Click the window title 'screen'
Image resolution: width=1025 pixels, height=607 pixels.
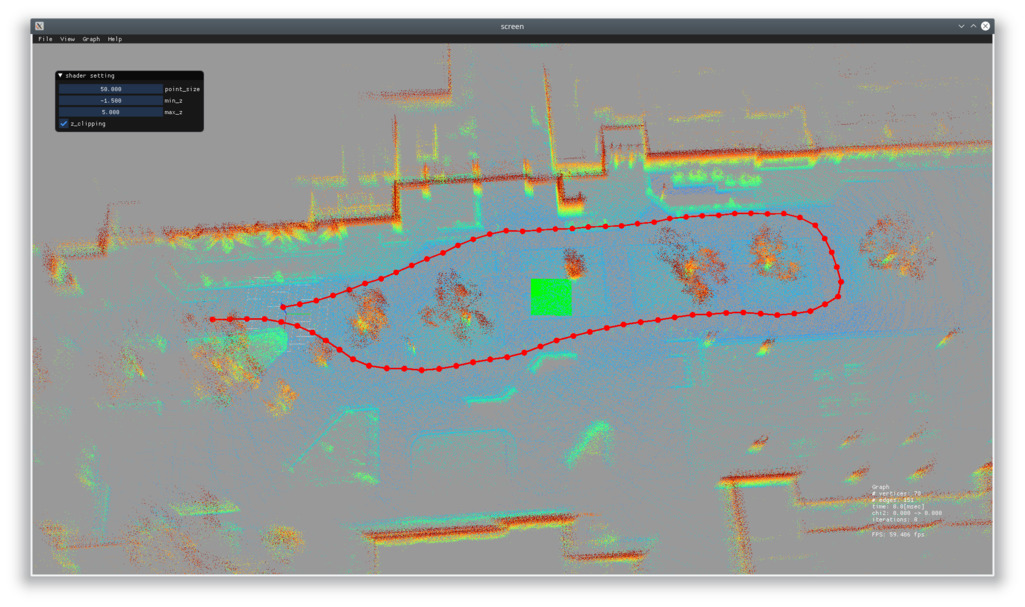coord(512,27)
